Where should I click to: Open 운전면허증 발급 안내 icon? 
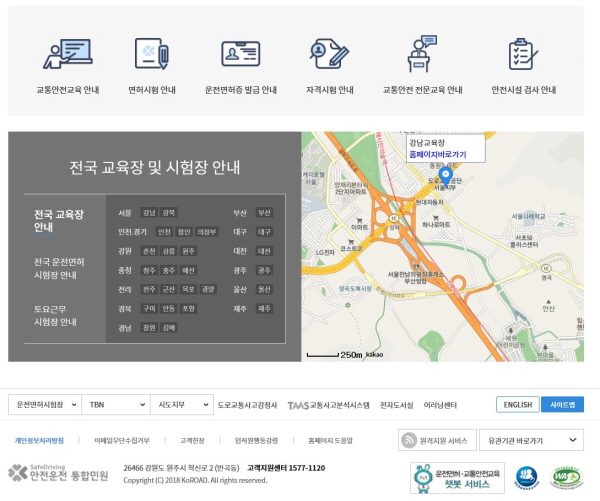(240, 53)
